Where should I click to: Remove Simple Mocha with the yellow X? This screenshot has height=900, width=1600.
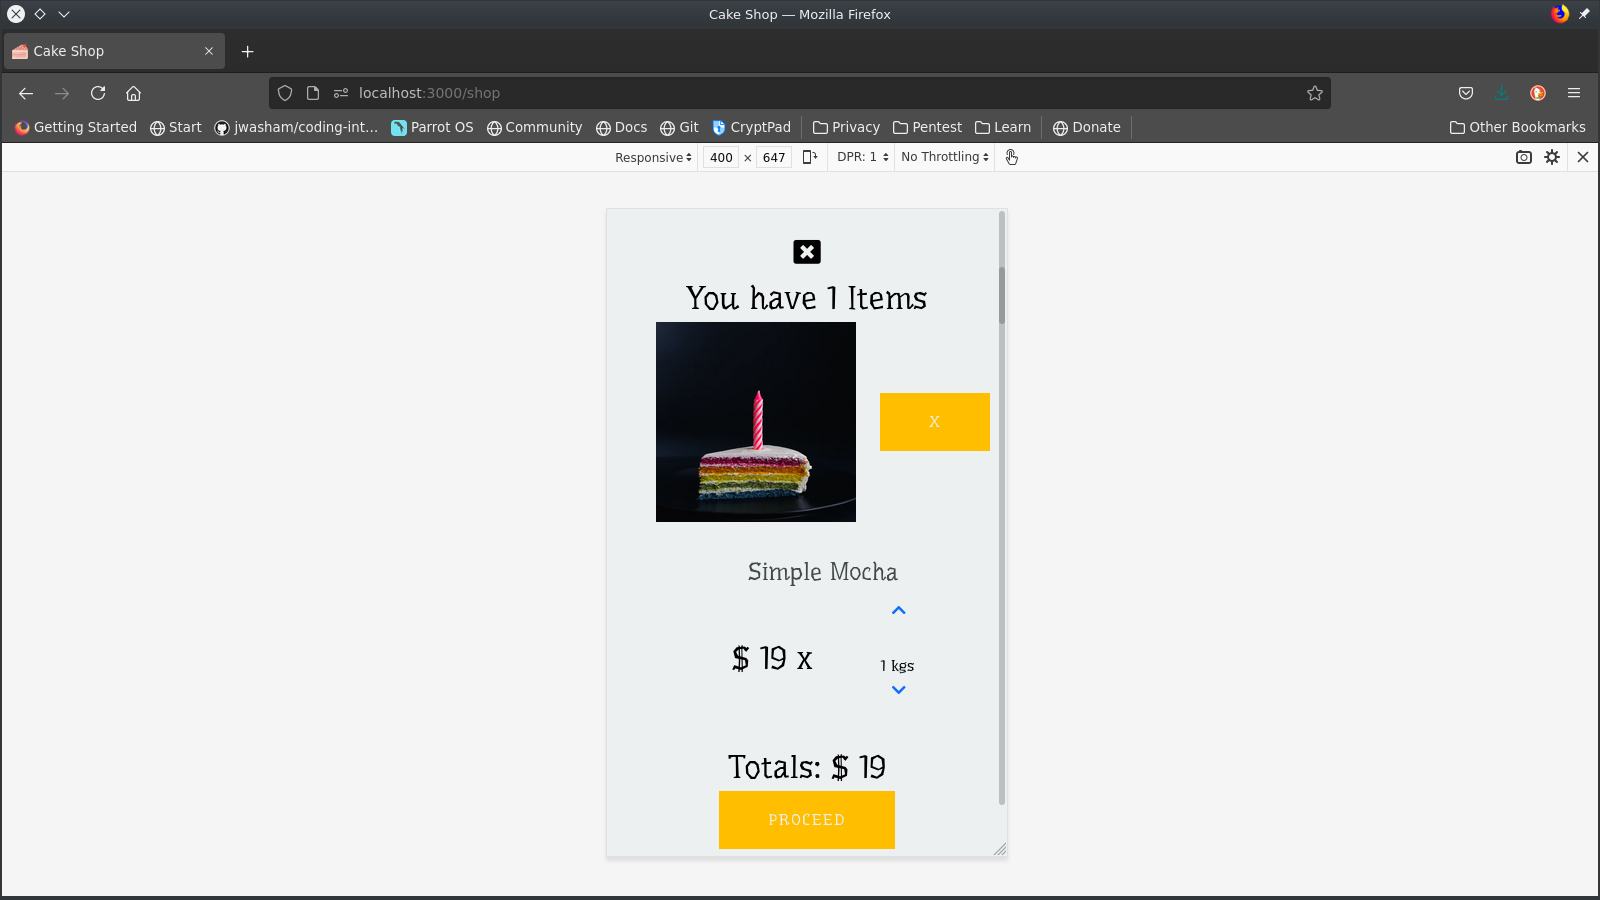pyautogui.click(x=933, y=422)
